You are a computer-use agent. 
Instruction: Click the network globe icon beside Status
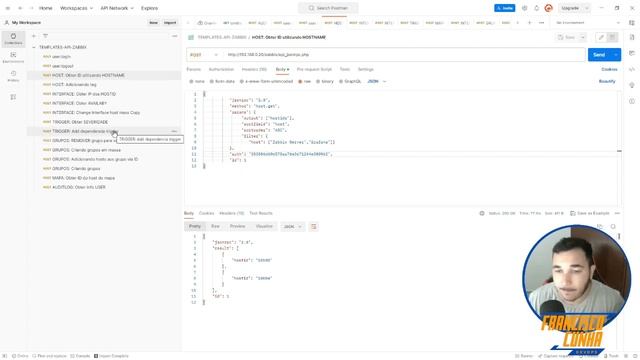coord(482,213)
